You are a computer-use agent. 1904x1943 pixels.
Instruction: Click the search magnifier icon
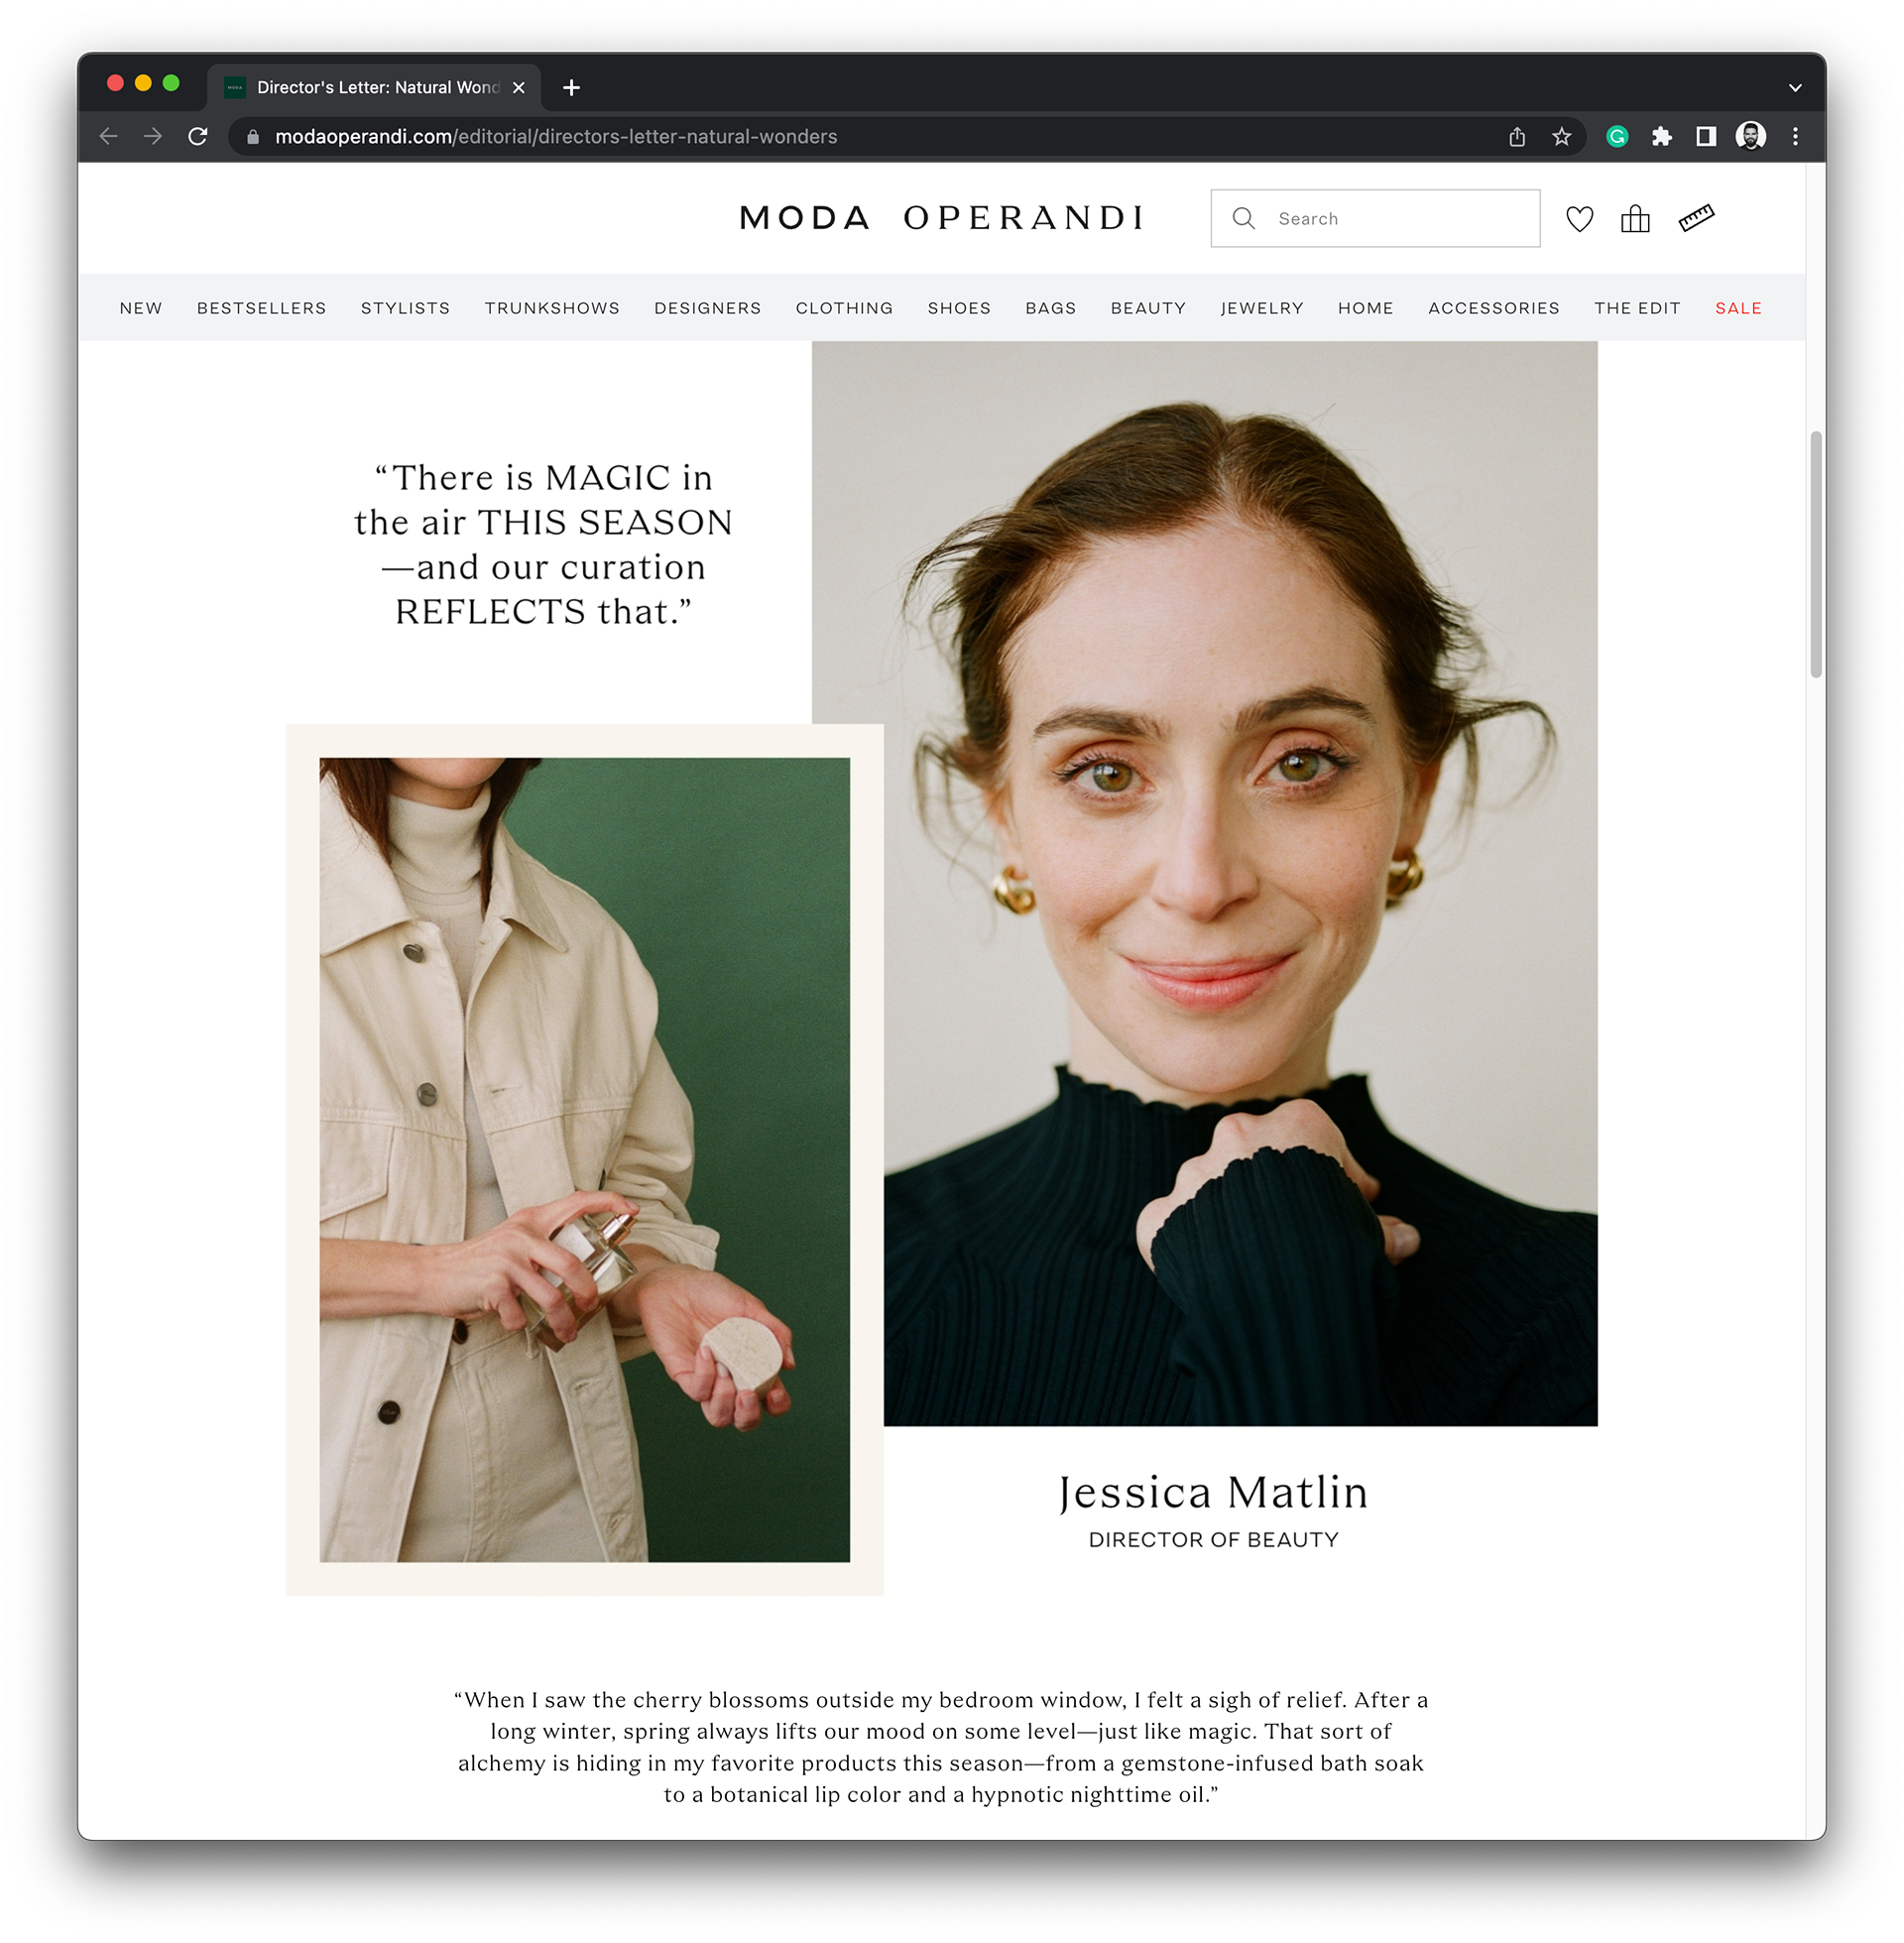[x=1243, y=219]
